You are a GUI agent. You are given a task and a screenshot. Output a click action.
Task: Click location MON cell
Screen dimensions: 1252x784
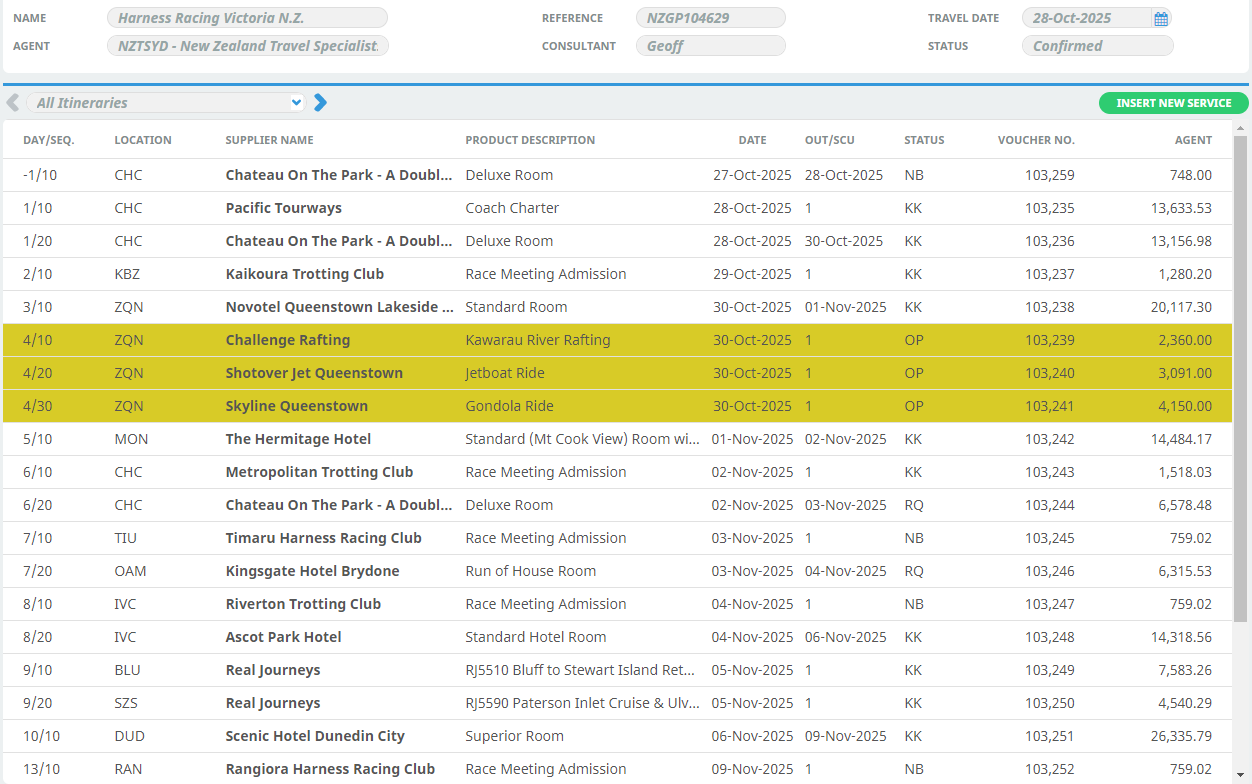click(x=131, y=439)
